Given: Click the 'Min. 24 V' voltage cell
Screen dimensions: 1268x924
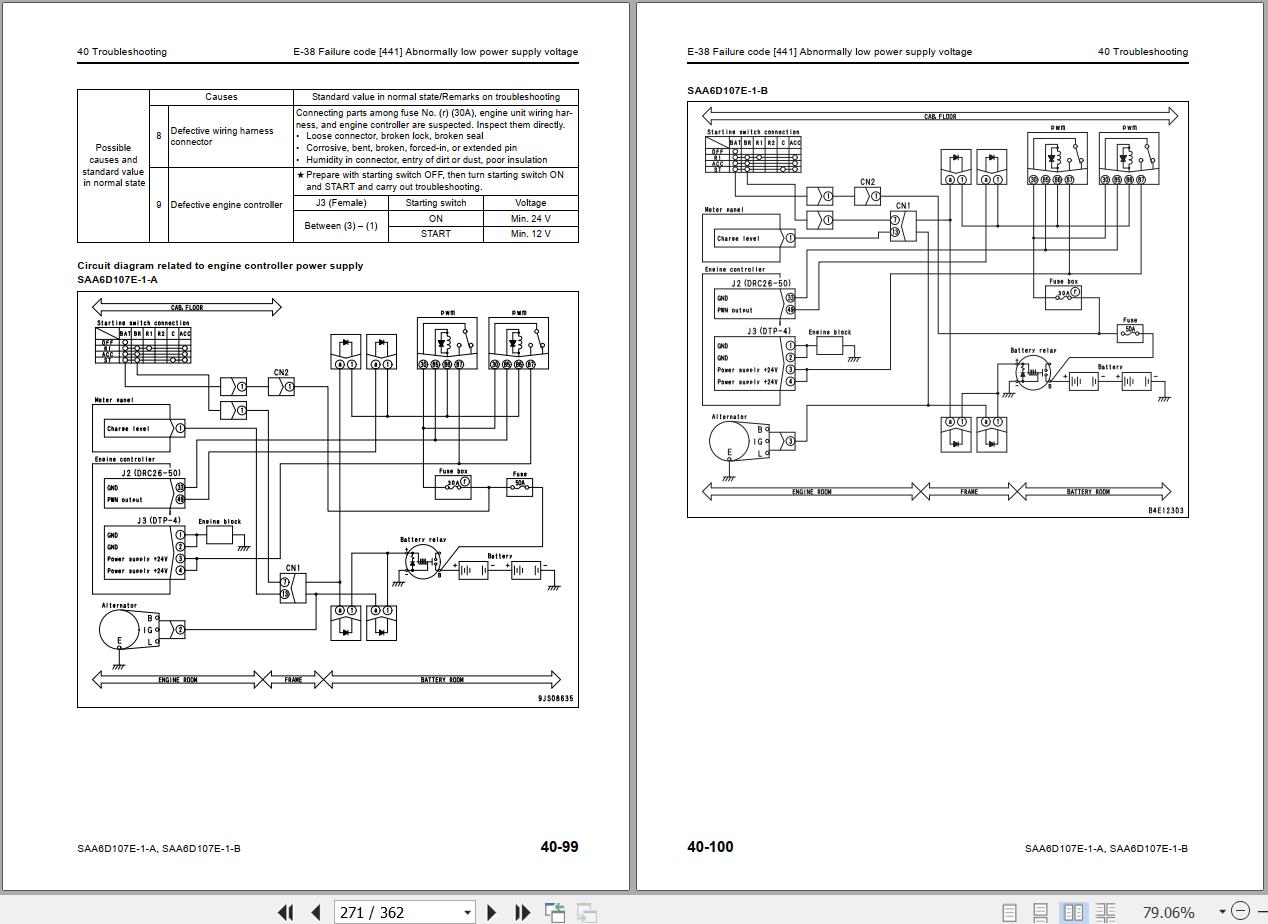Looking at the screenshot, I should pyautogui.click(x=530, y=218).
